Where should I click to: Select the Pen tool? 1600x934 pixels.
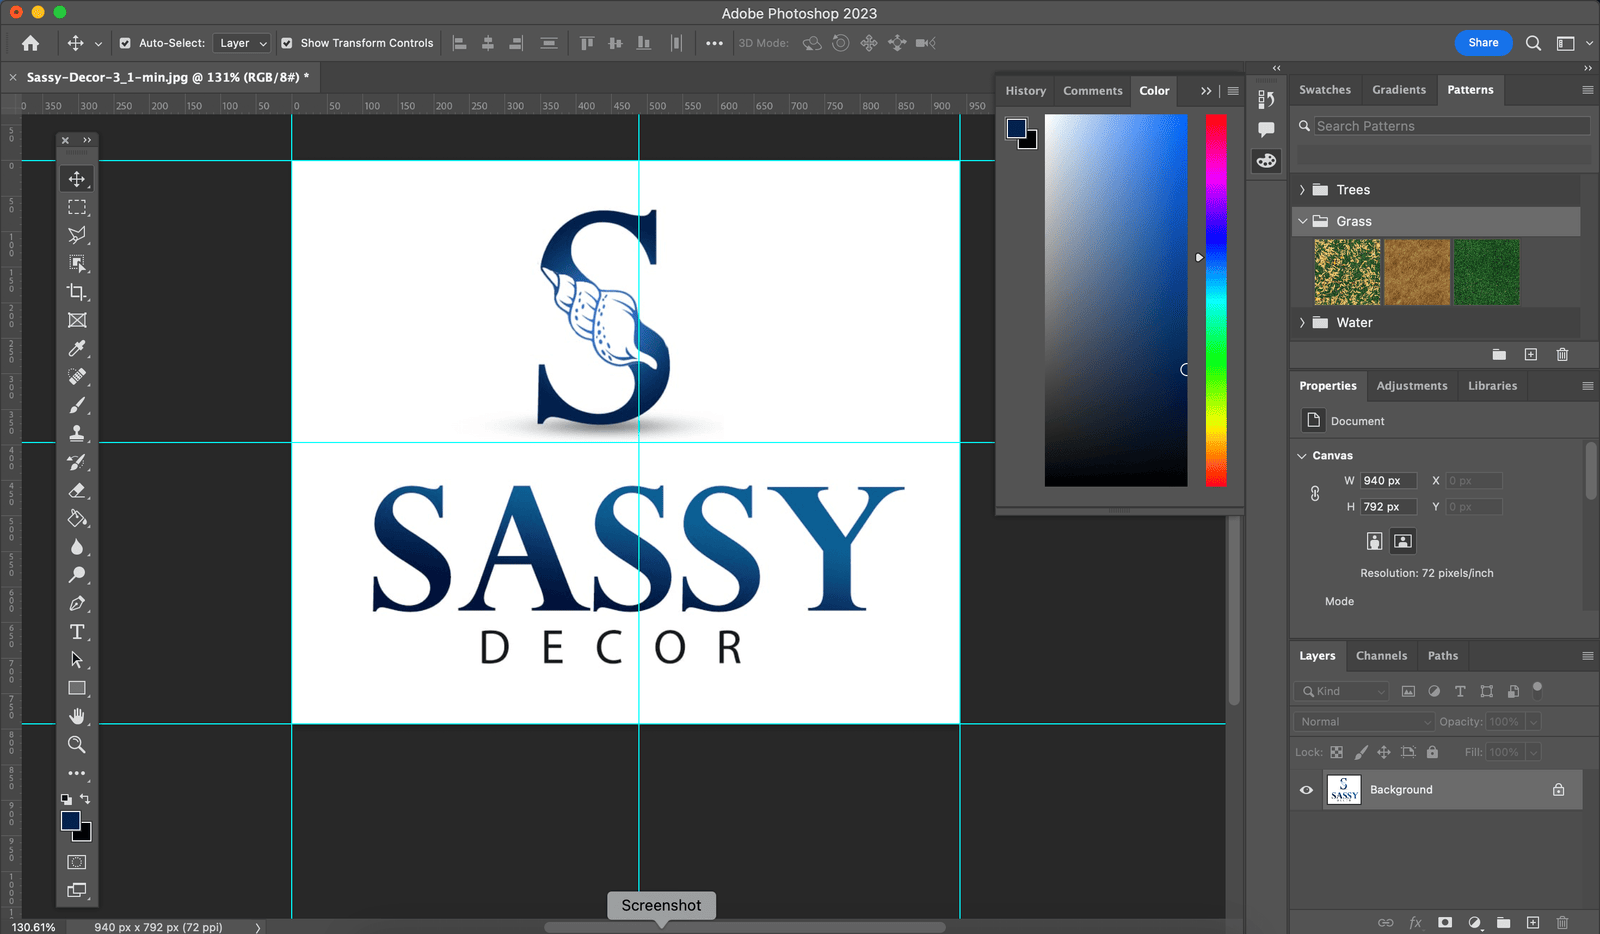pyautogui.click(x=77, y=604)
